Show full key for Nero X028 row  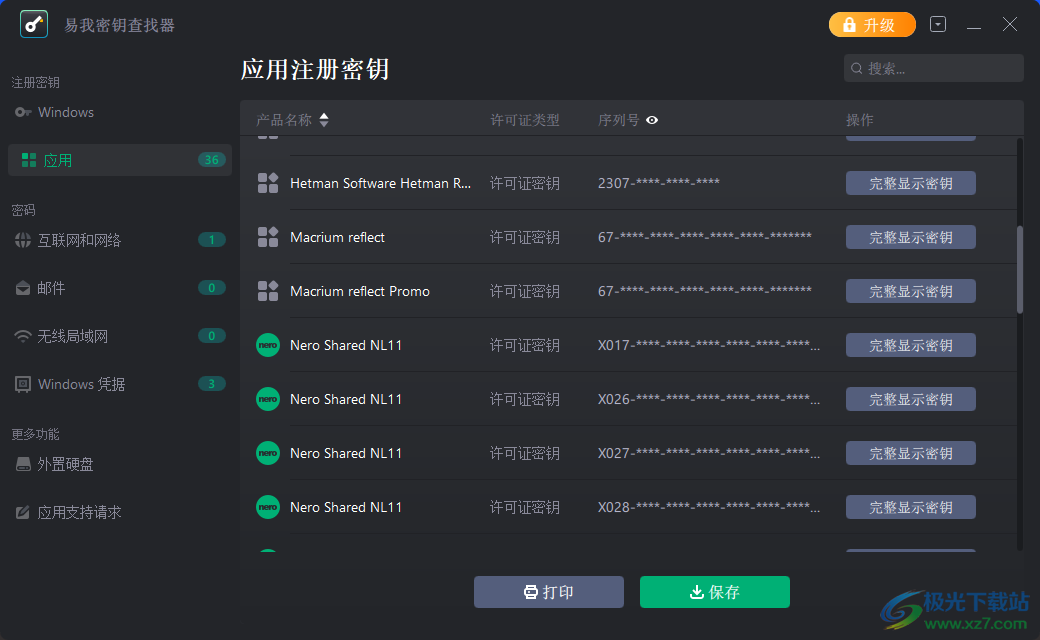911,507
